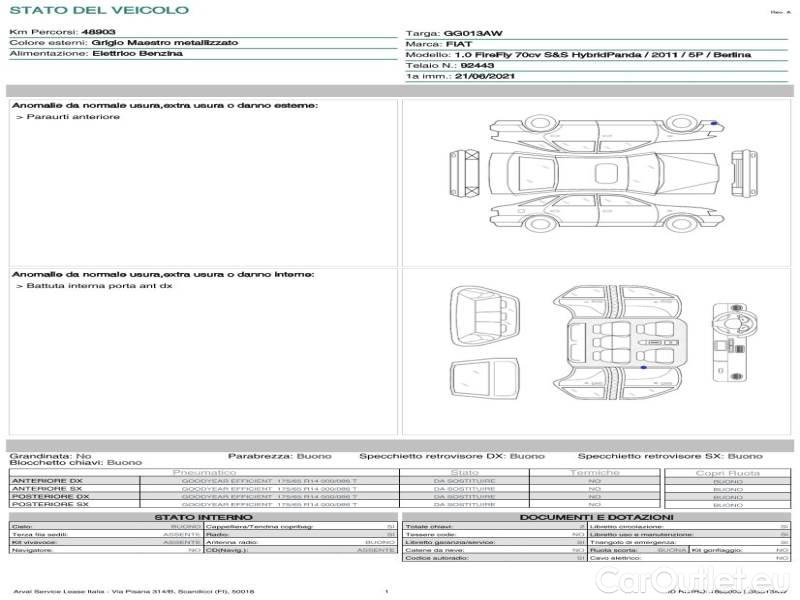The height and width of the screenshot is (600, 800).
Task: Select the "Totale chiavi:" row label
Action: (429, 527)
